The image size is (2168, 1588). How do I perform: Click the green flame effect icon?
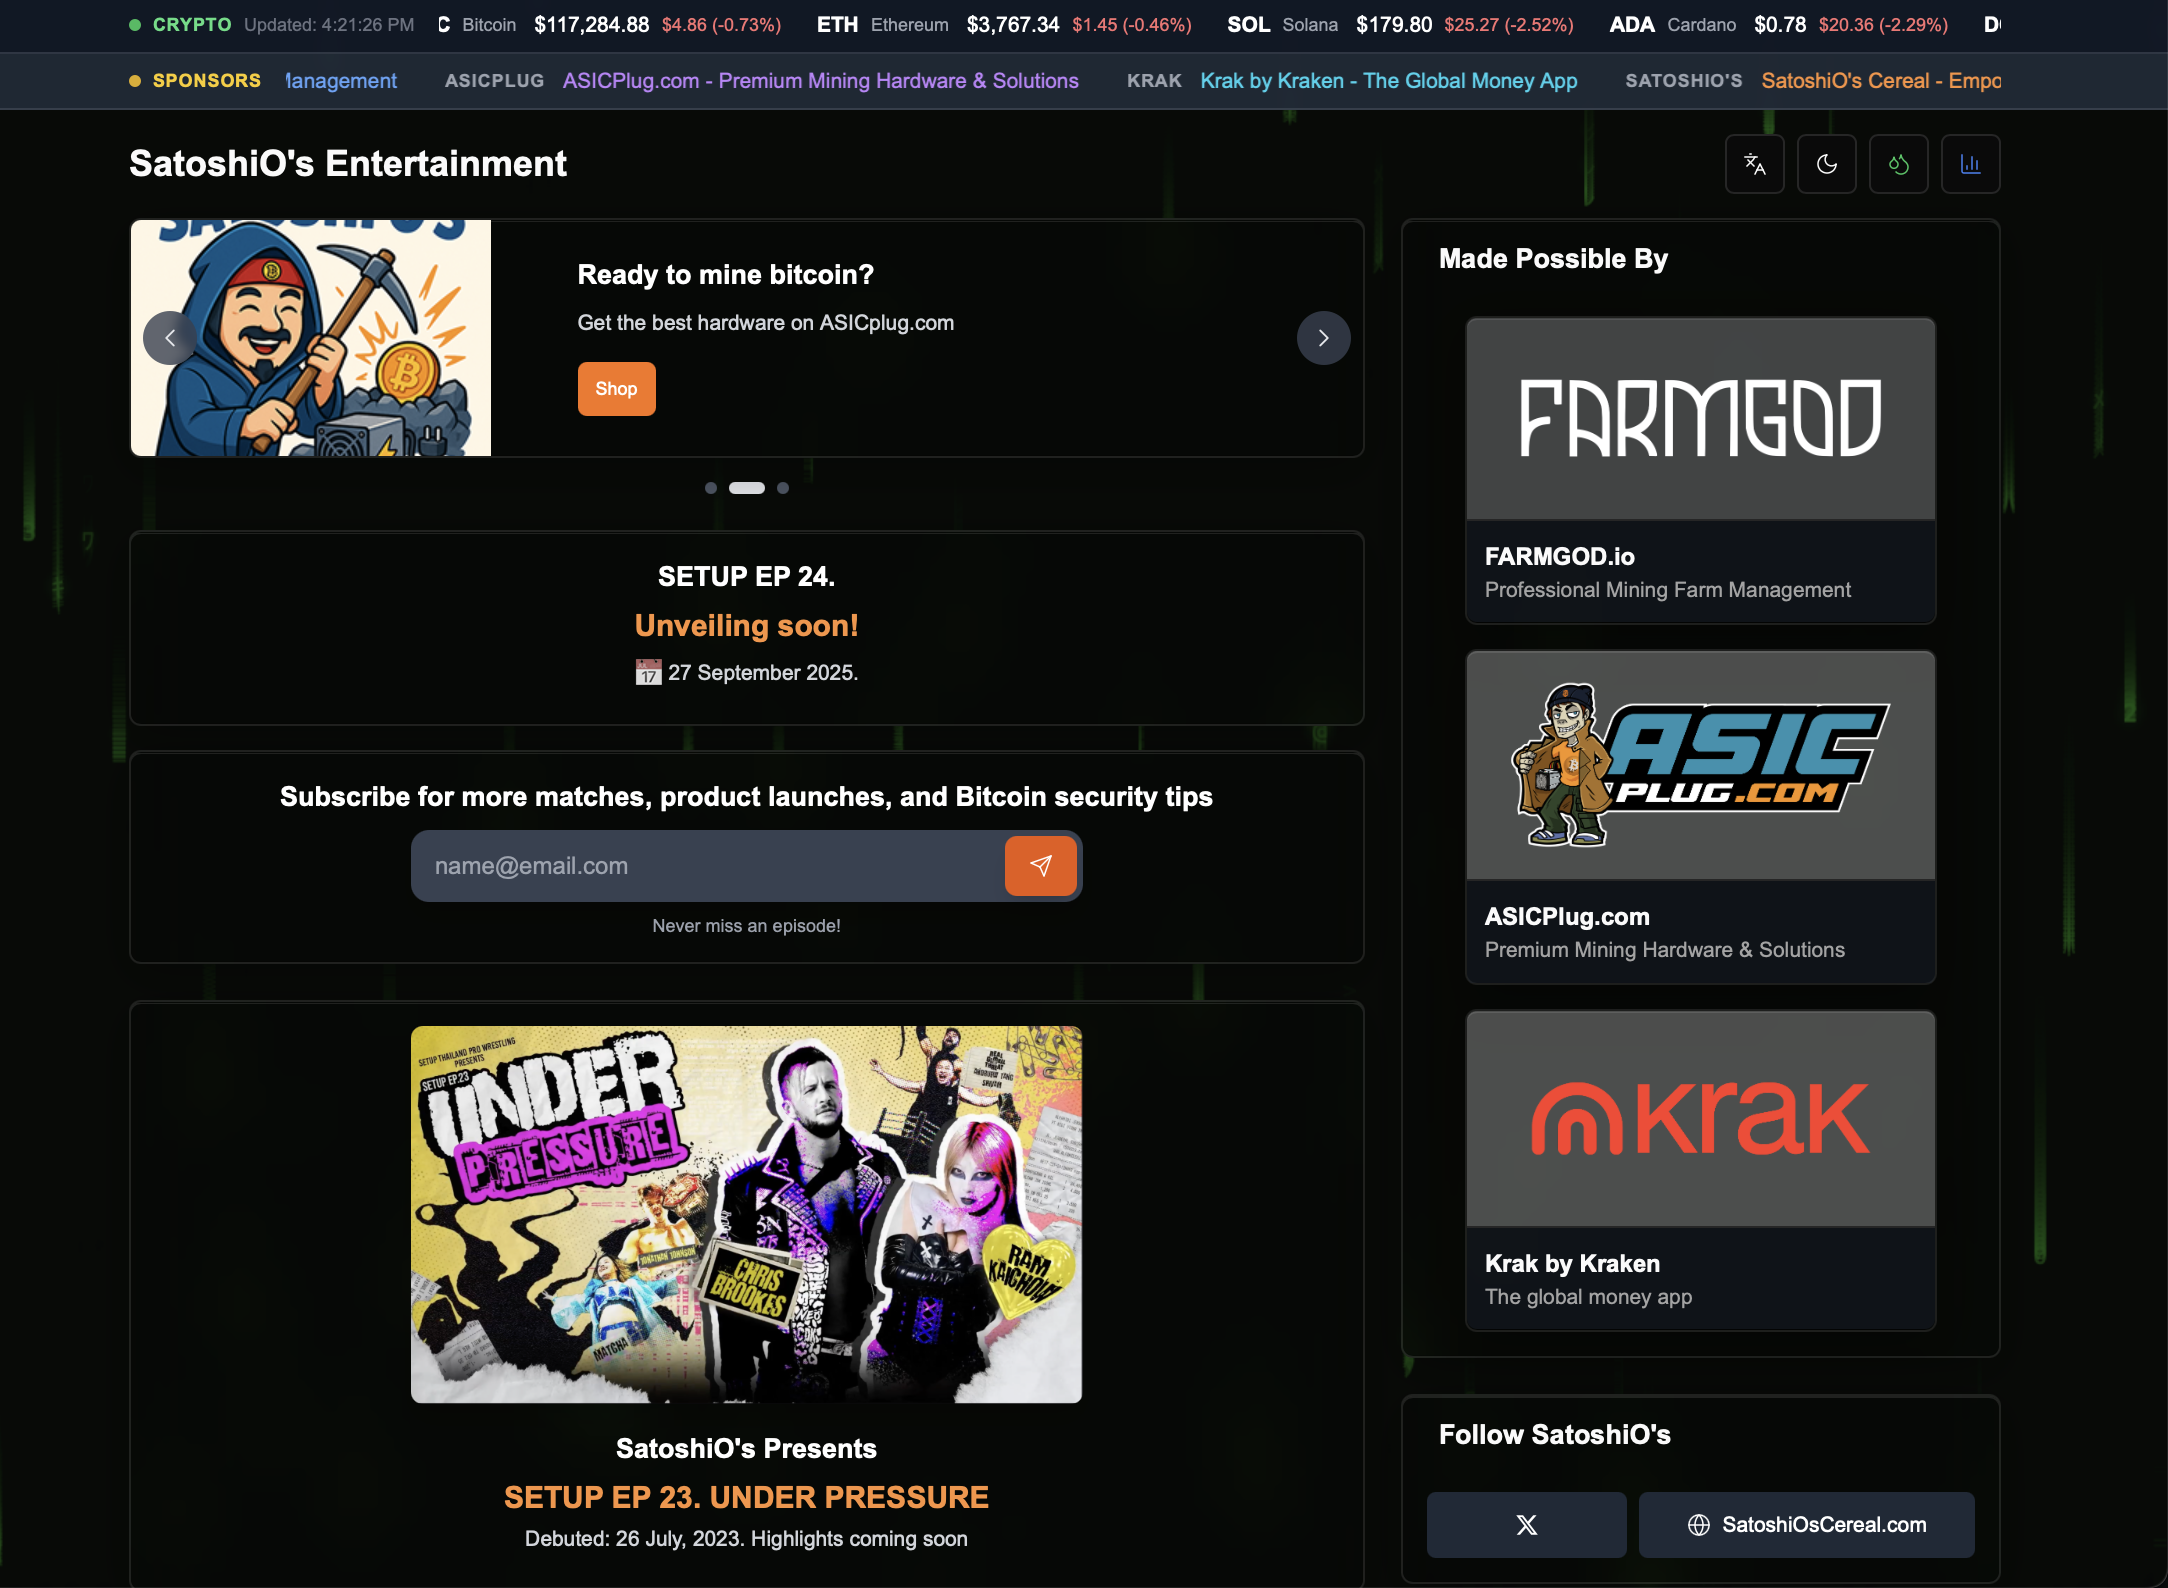(1898, 164)
